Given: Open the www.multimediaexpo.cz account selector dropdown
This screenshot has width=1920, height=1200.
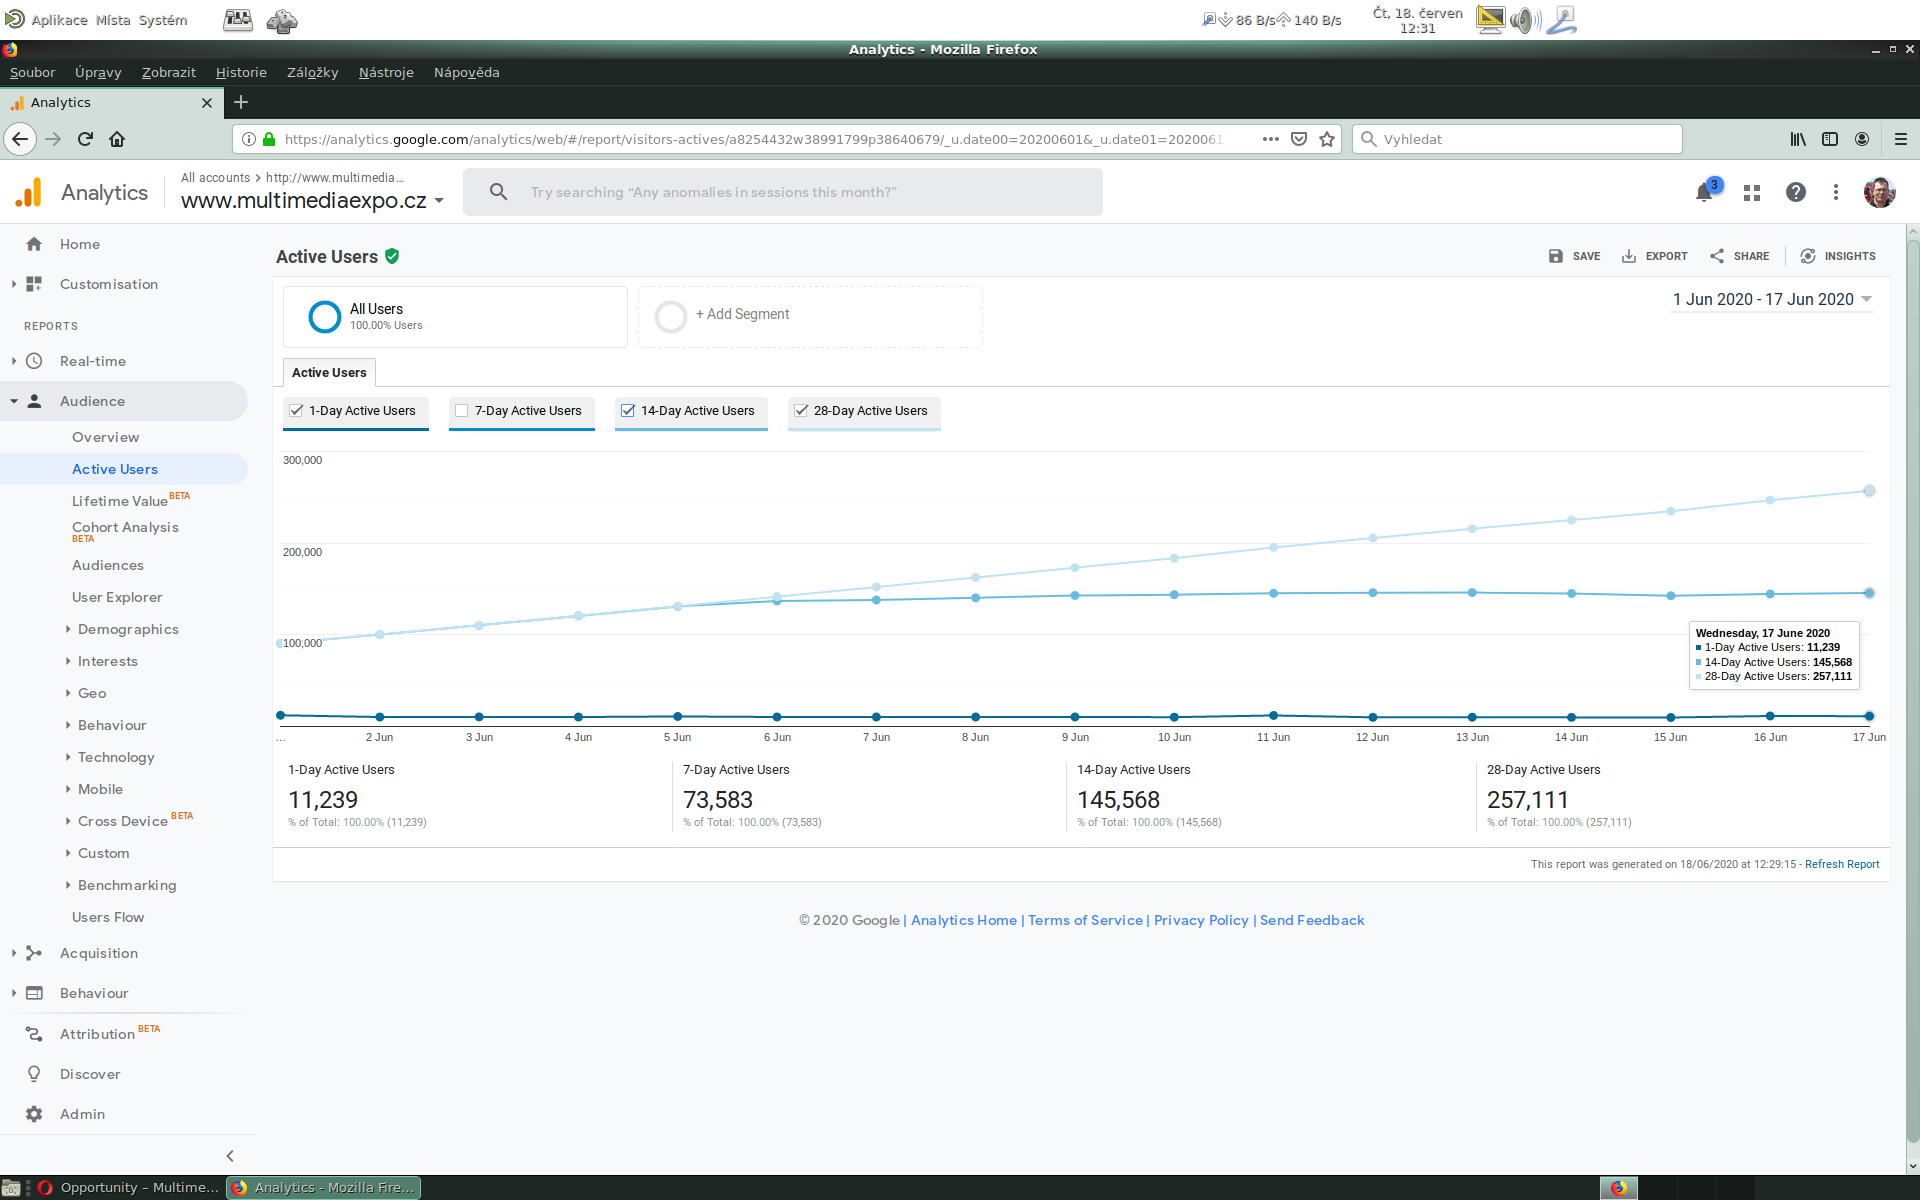Looking at the screenshot, I should pyautogui.click(x=311, y=200).
